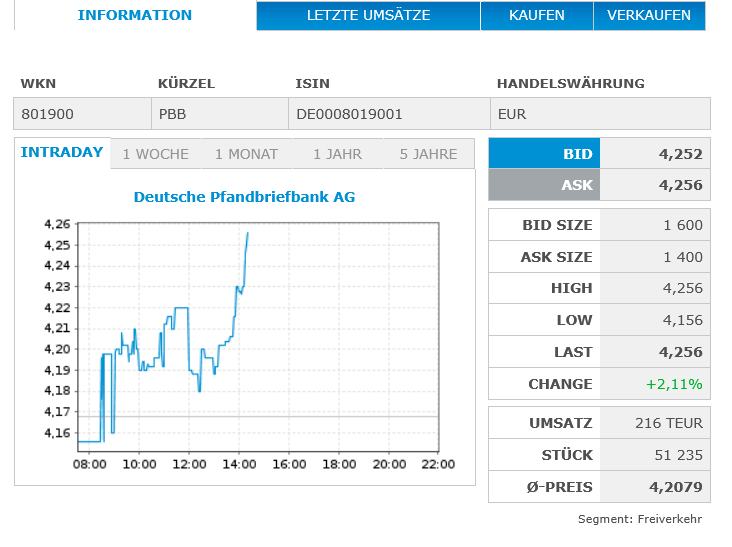Switch chart to 1 JAHR
732x547 pixels.
tap(337, 154)
